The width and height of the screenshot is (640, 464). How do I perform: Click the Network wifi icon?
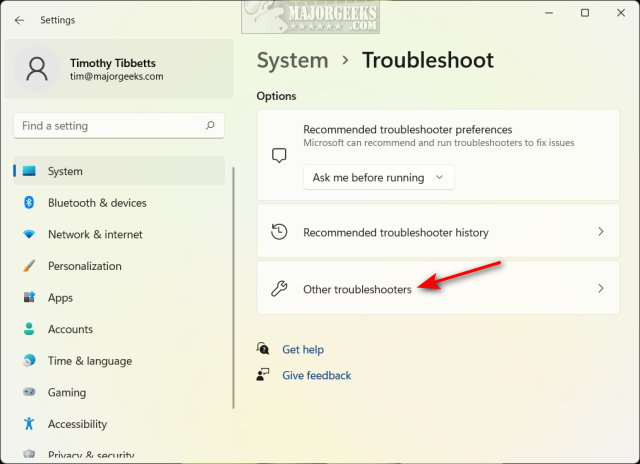tap(29, 234)
